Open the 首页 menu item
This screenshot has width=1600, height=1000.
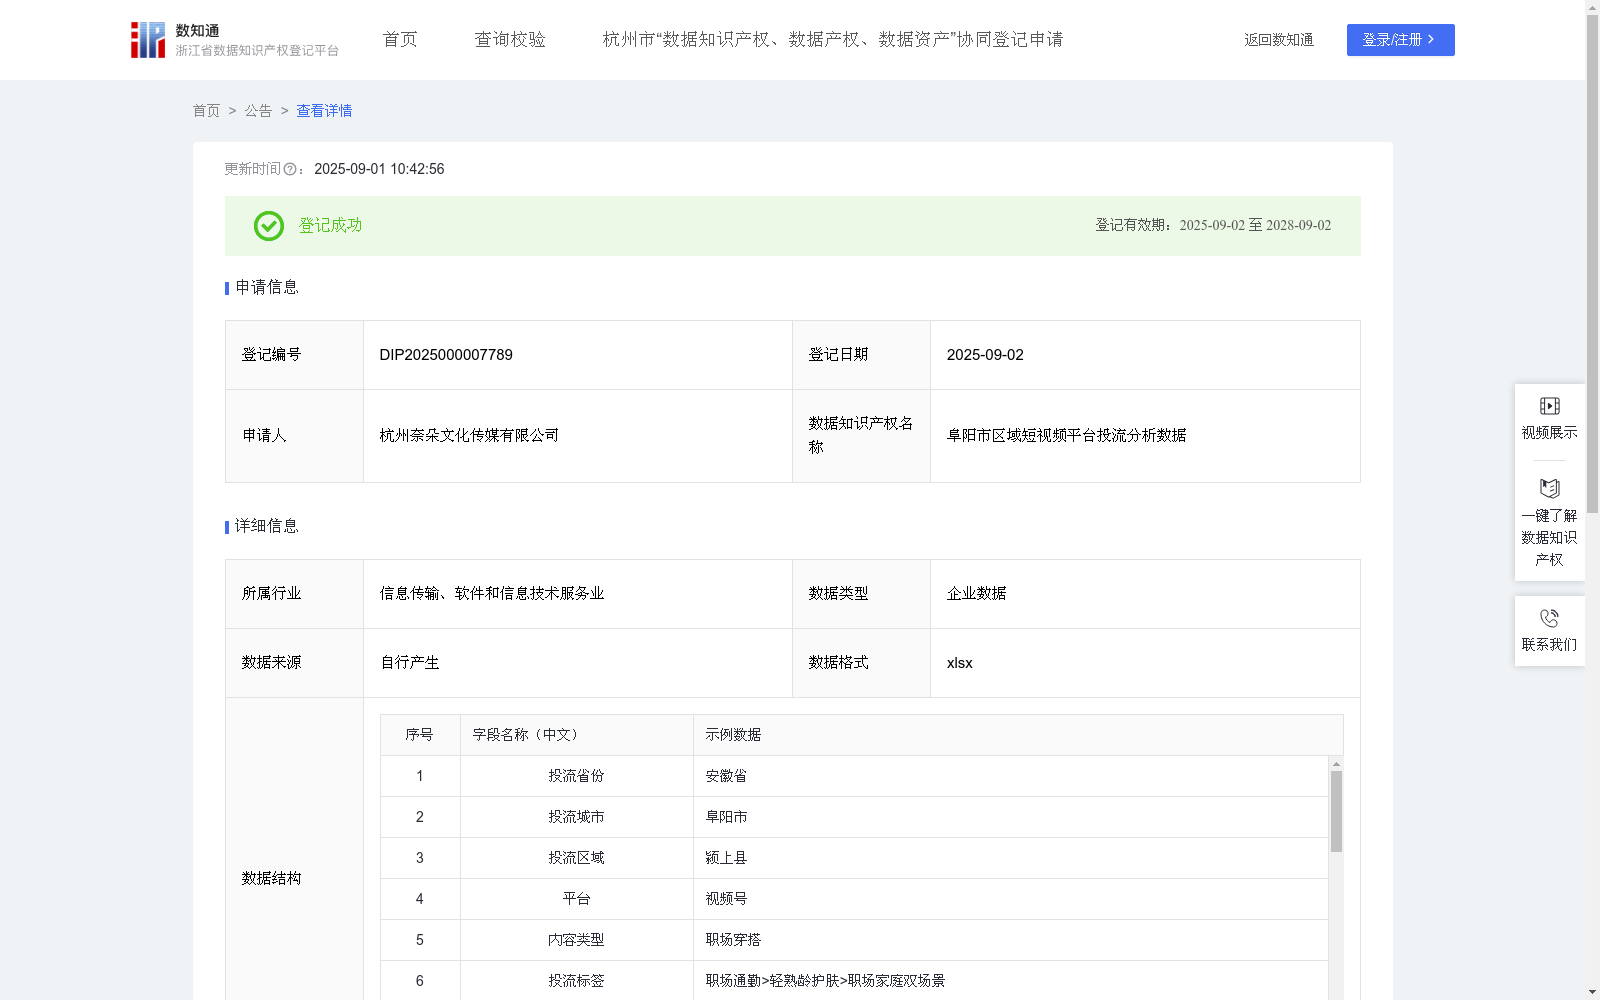(400, 40)
